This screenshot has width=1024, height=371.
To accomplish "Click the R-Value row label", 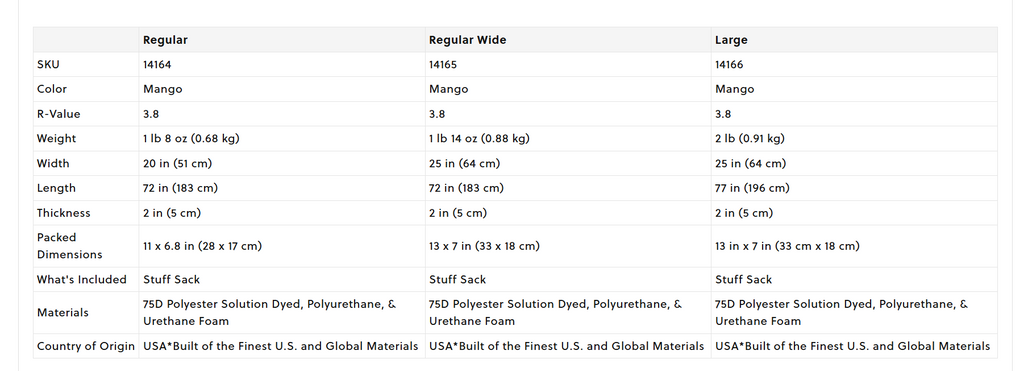I will coord(59,114).
